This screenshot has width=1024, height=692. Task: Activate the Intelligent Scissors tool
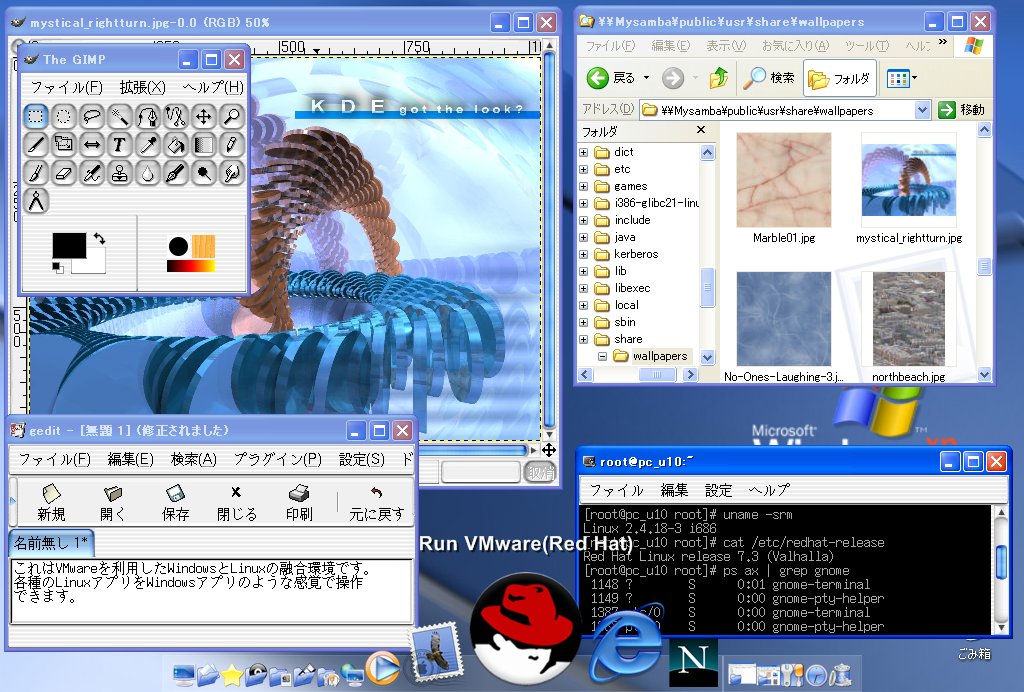coord(176,117)
